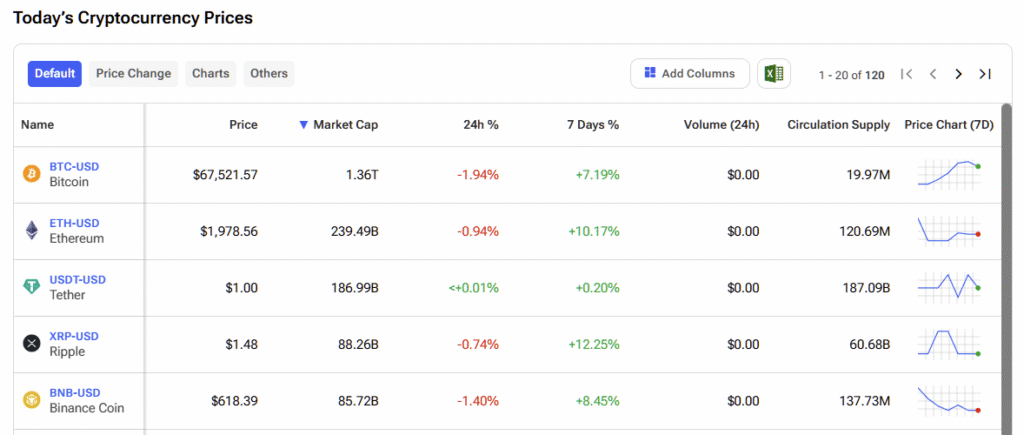The width and height of the screenshot is (1024, 435).
Task: Open the USDT-USD link
Action: [78, 280]
